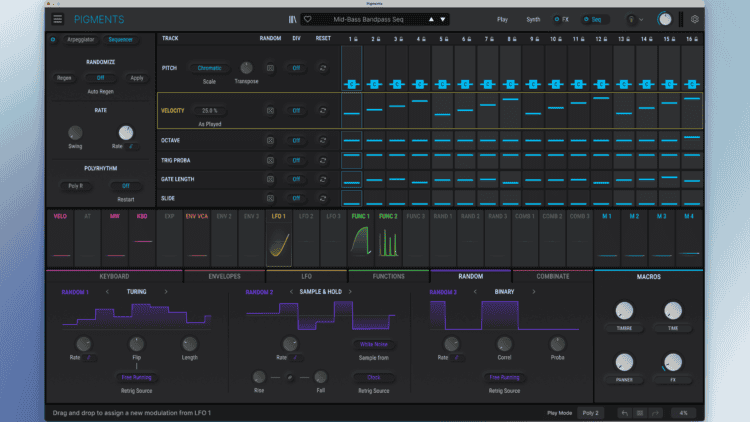Image resolution: width=750 pixels, height=422 pixels.
Task: Adjust the TIMBRE macro knob
Action: point(624,311)
